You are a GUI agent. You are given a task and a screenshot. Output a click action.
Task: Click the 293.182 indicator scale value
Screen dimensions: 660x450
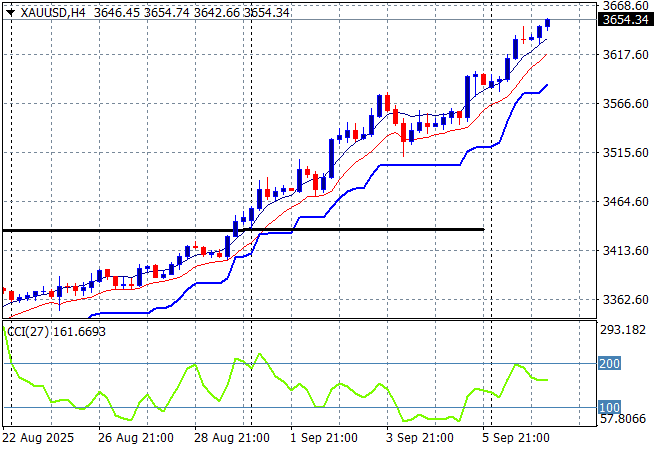pyautogui.click(x=623, y=330)
